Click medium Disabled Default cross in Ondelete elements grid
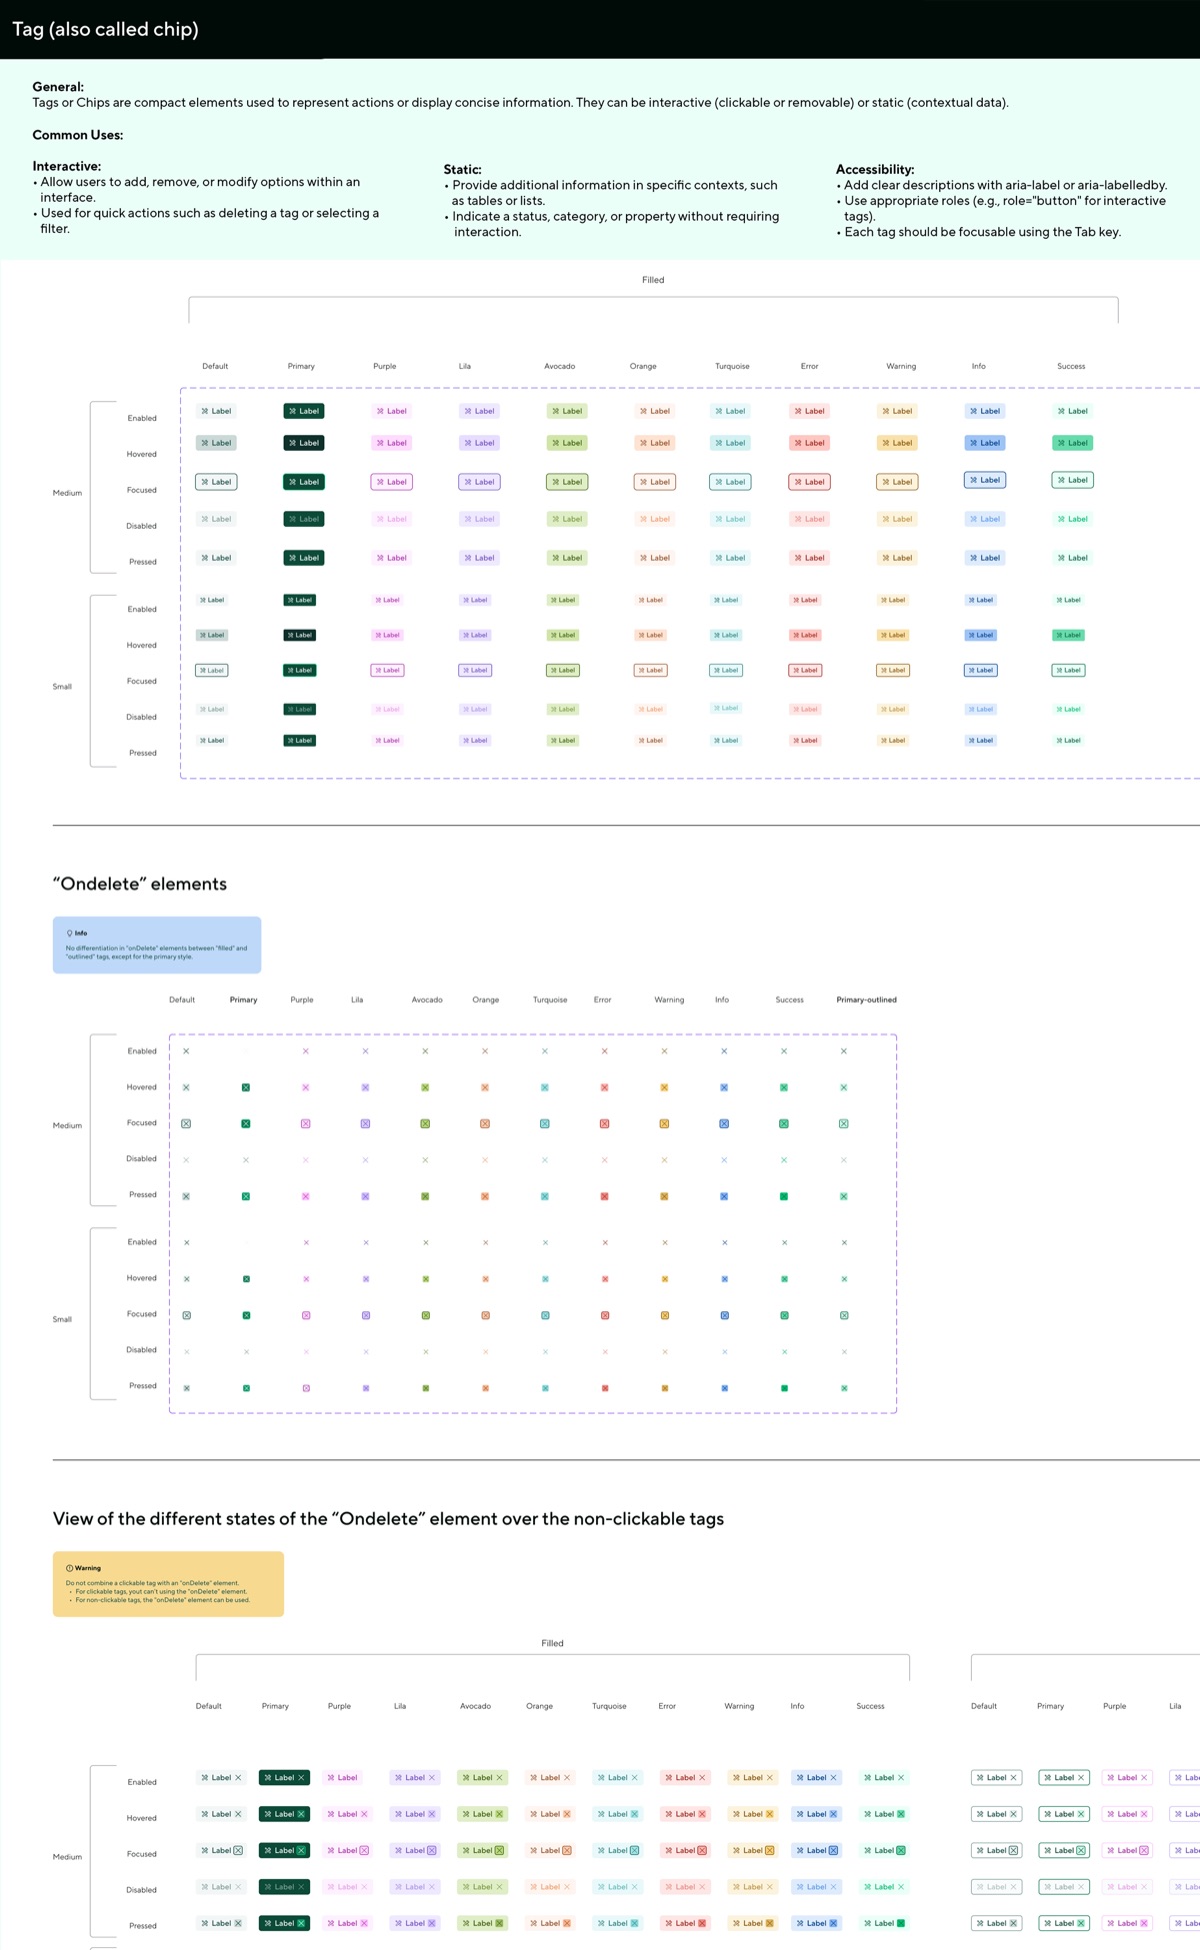Image resolution: width=1200 pixels, height=1950 pixels. [186, 1160]
